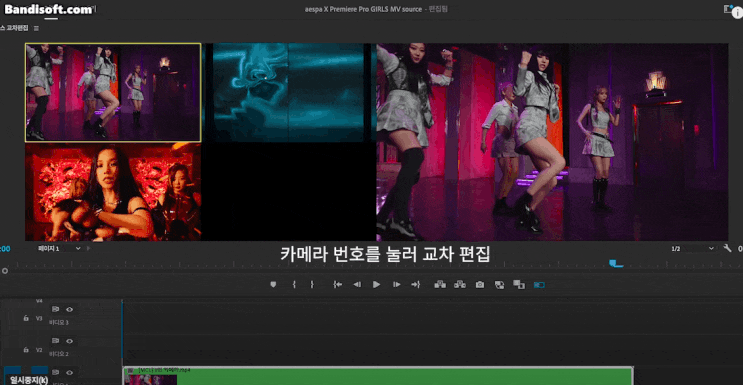The image size is (743, 385).
Task: Click the workspace icon near top right
Action: click(x=727, y=9)
